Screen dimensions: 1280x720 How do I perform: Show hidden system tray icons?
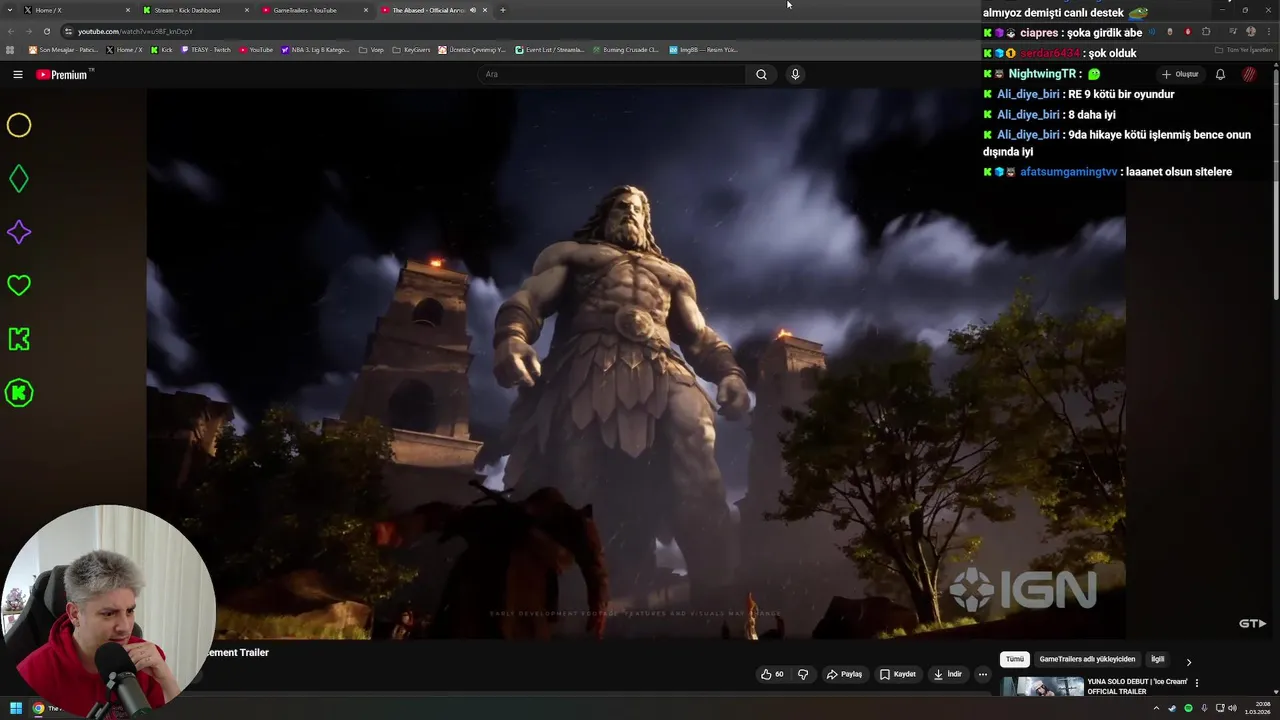(1157, 708)
